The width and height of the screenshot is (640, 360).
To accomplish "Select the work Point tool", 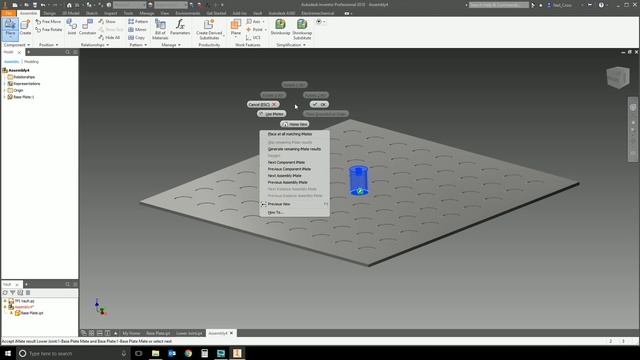I will (x=255, y=29).
